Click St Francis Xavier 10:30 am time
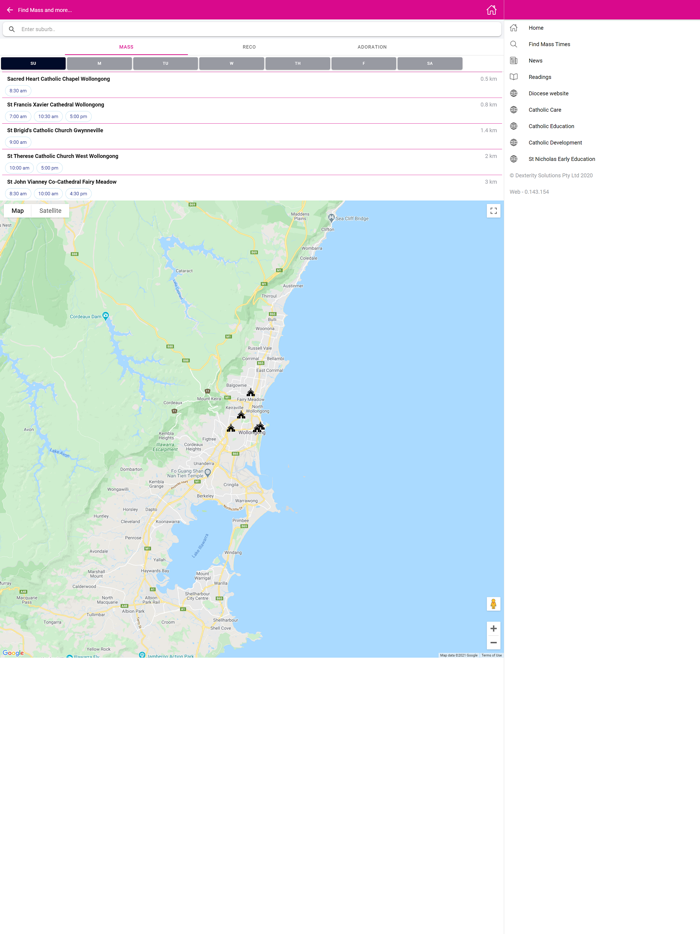 [x=48, y=117]
